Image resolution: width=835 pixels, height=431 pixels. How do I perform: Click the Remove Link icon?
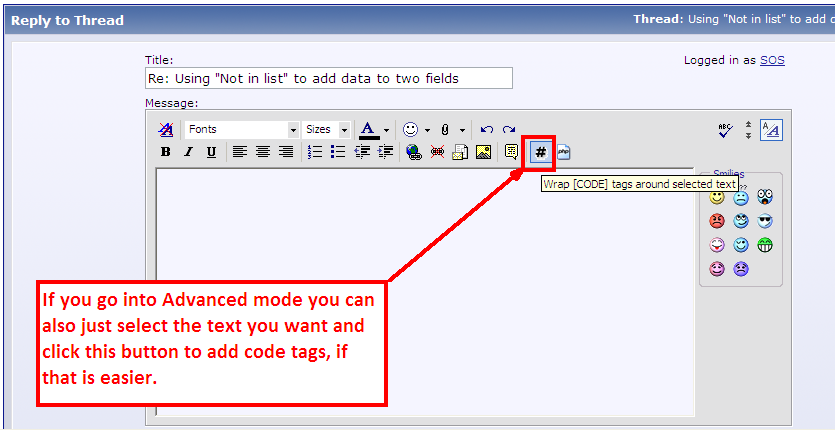click(x=437, y=153)
